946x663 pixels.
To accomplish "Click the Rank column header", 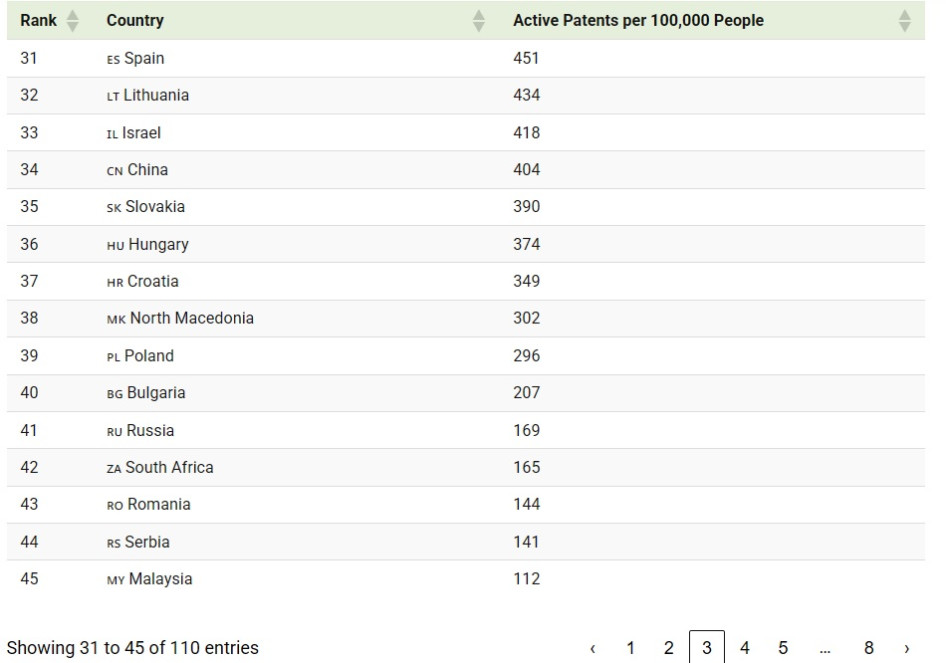I will click(37, 20).
